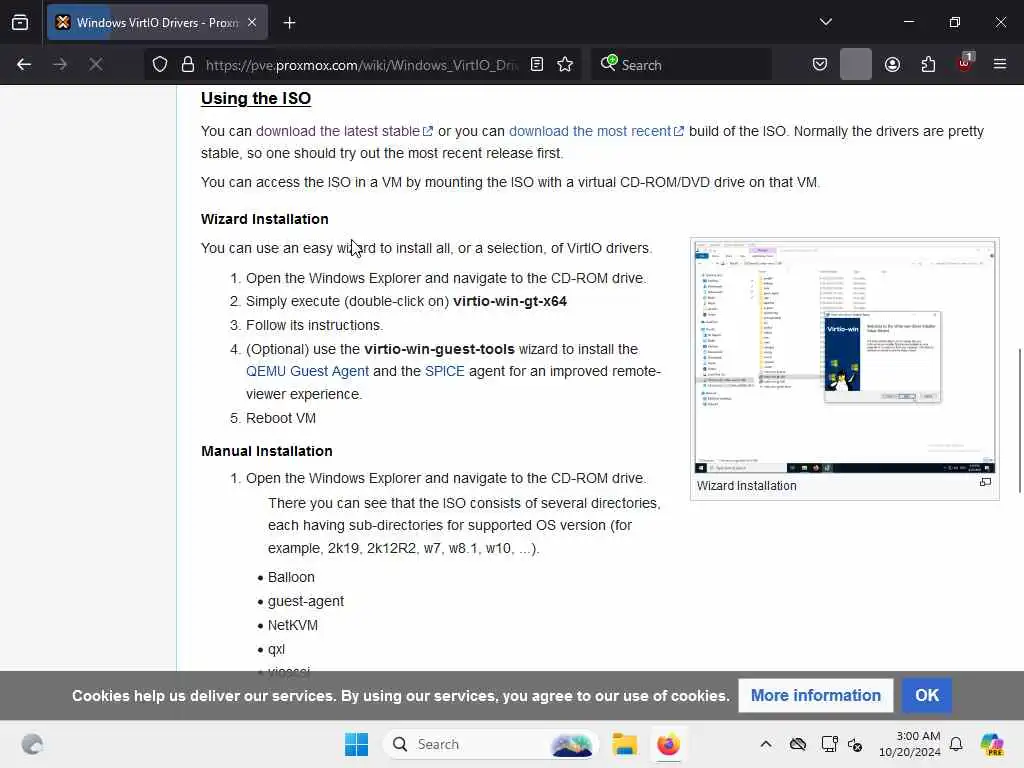Click the virtio-win-guest-tools bold text
The height and width of the screenshot is (768, 1024).
point(440,349)
